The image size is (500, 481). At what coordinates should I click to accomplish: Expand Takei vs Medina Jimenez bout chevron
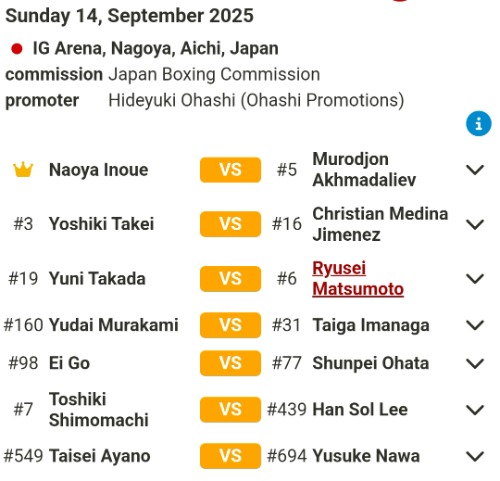coord(475,224)
